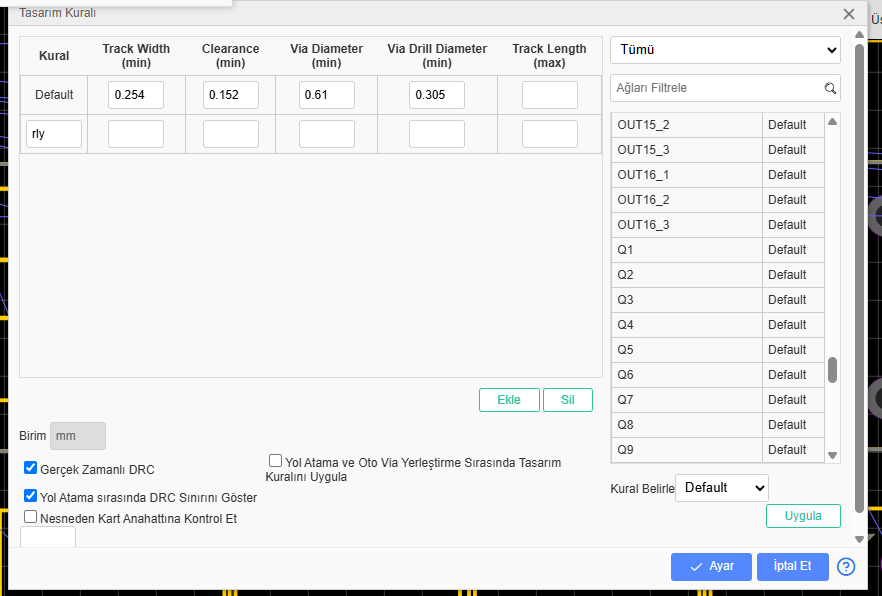Select net Q8 in the list
882x596 pixels.
[687, 425]
